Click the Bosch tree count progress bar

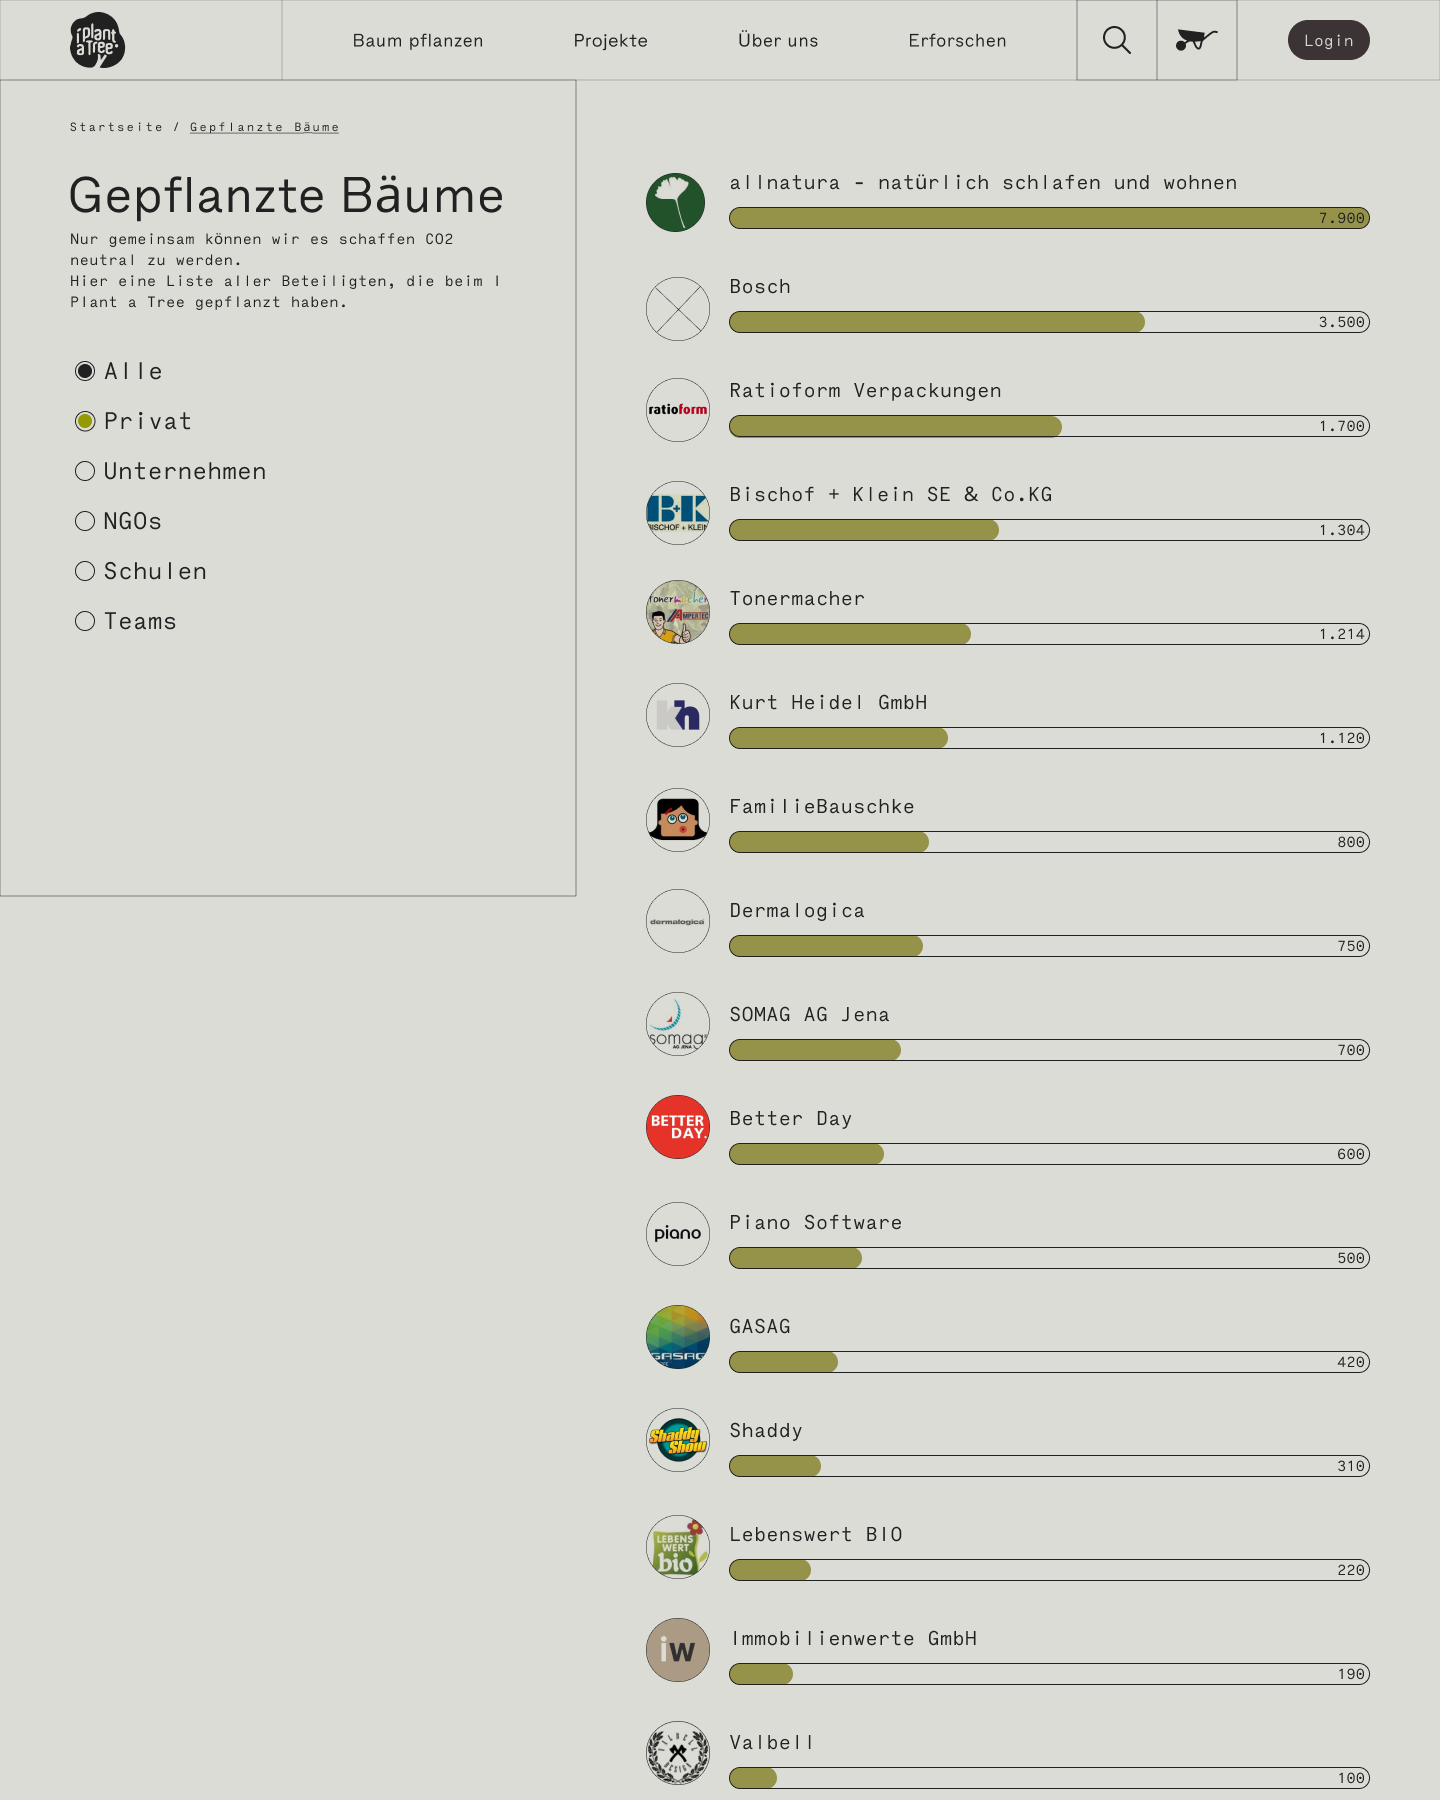1048,322
